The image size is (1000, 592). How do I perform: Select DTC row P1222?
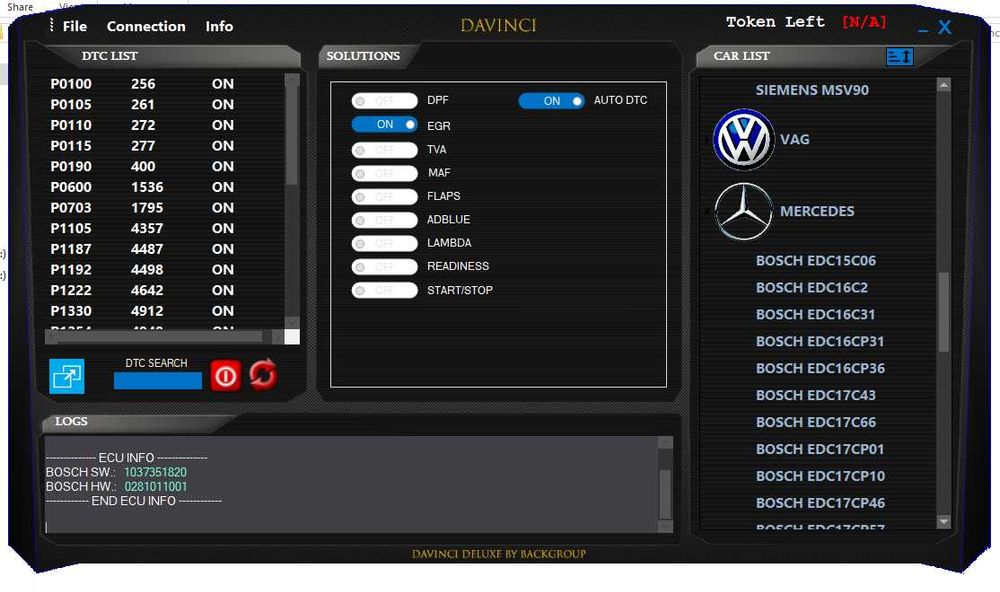pos(142,290)
